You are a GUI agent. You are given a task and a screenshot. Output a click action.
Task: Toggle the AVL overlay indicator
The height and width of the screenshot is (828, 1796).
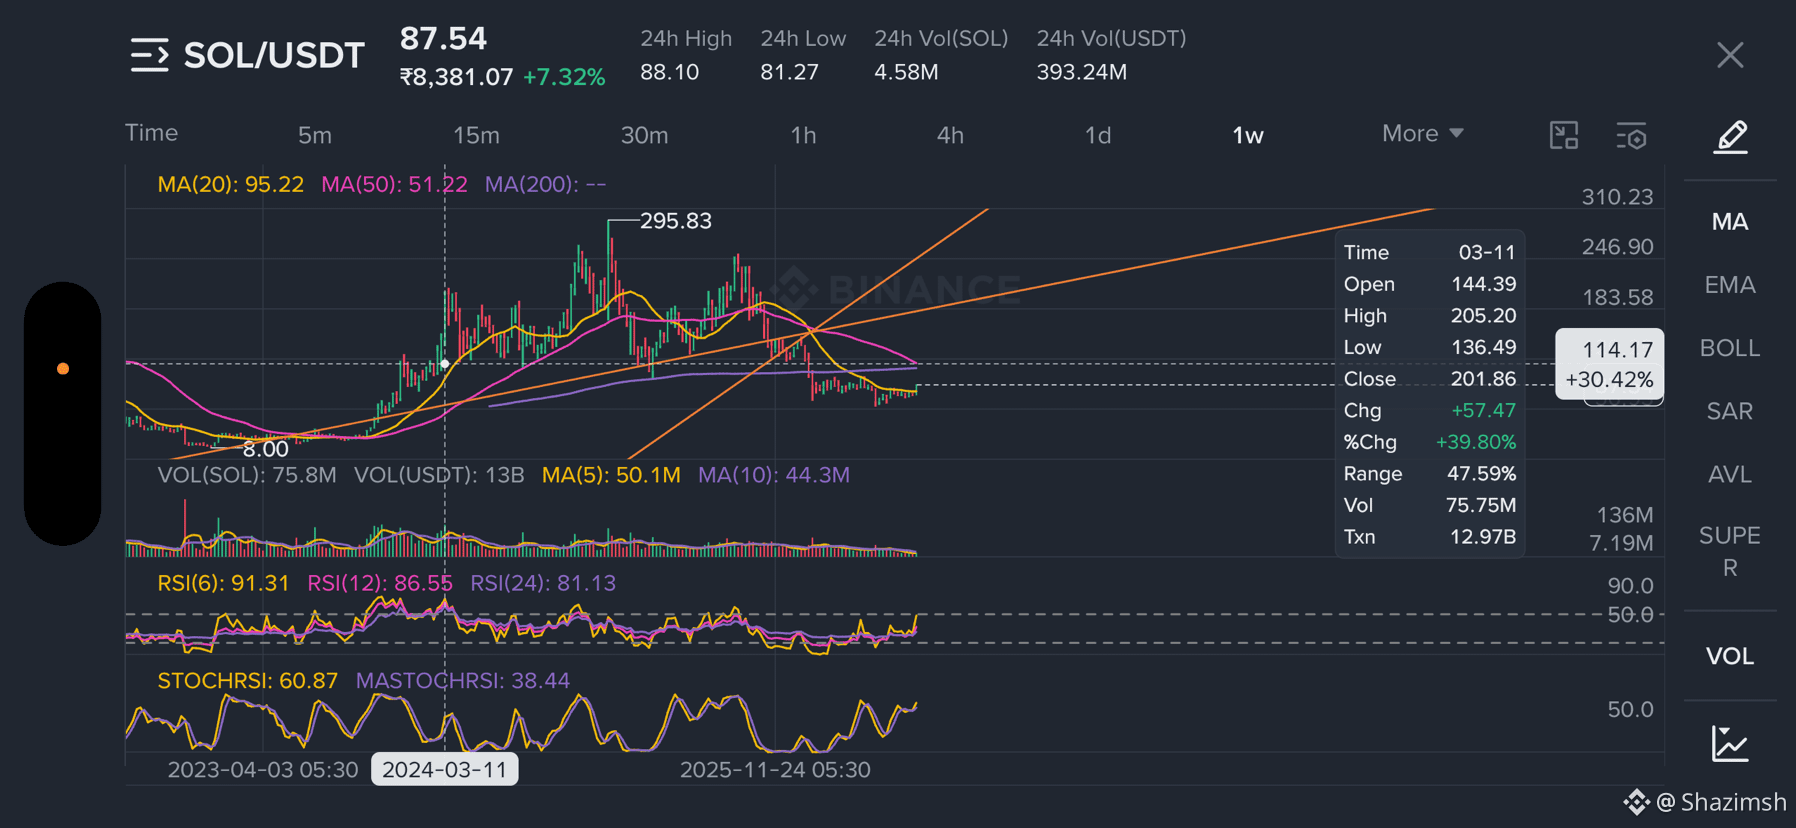(x=1730, y=474)
